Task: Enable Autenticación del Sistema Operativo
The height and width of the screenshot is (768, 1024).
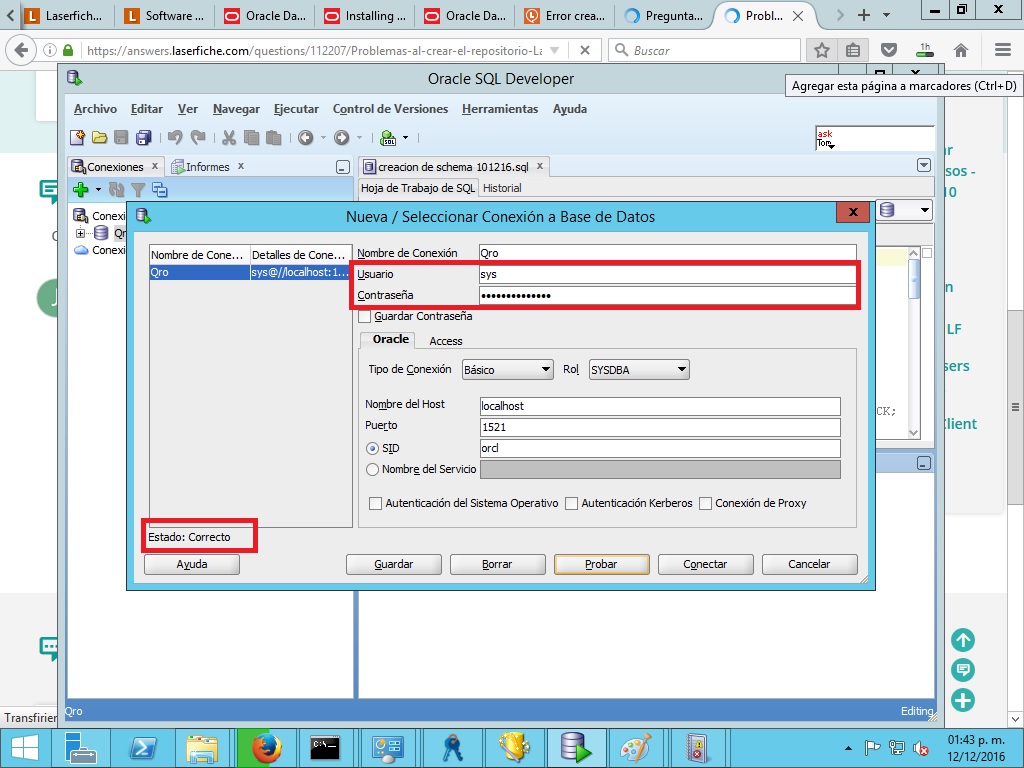Action: pos(376,504)
